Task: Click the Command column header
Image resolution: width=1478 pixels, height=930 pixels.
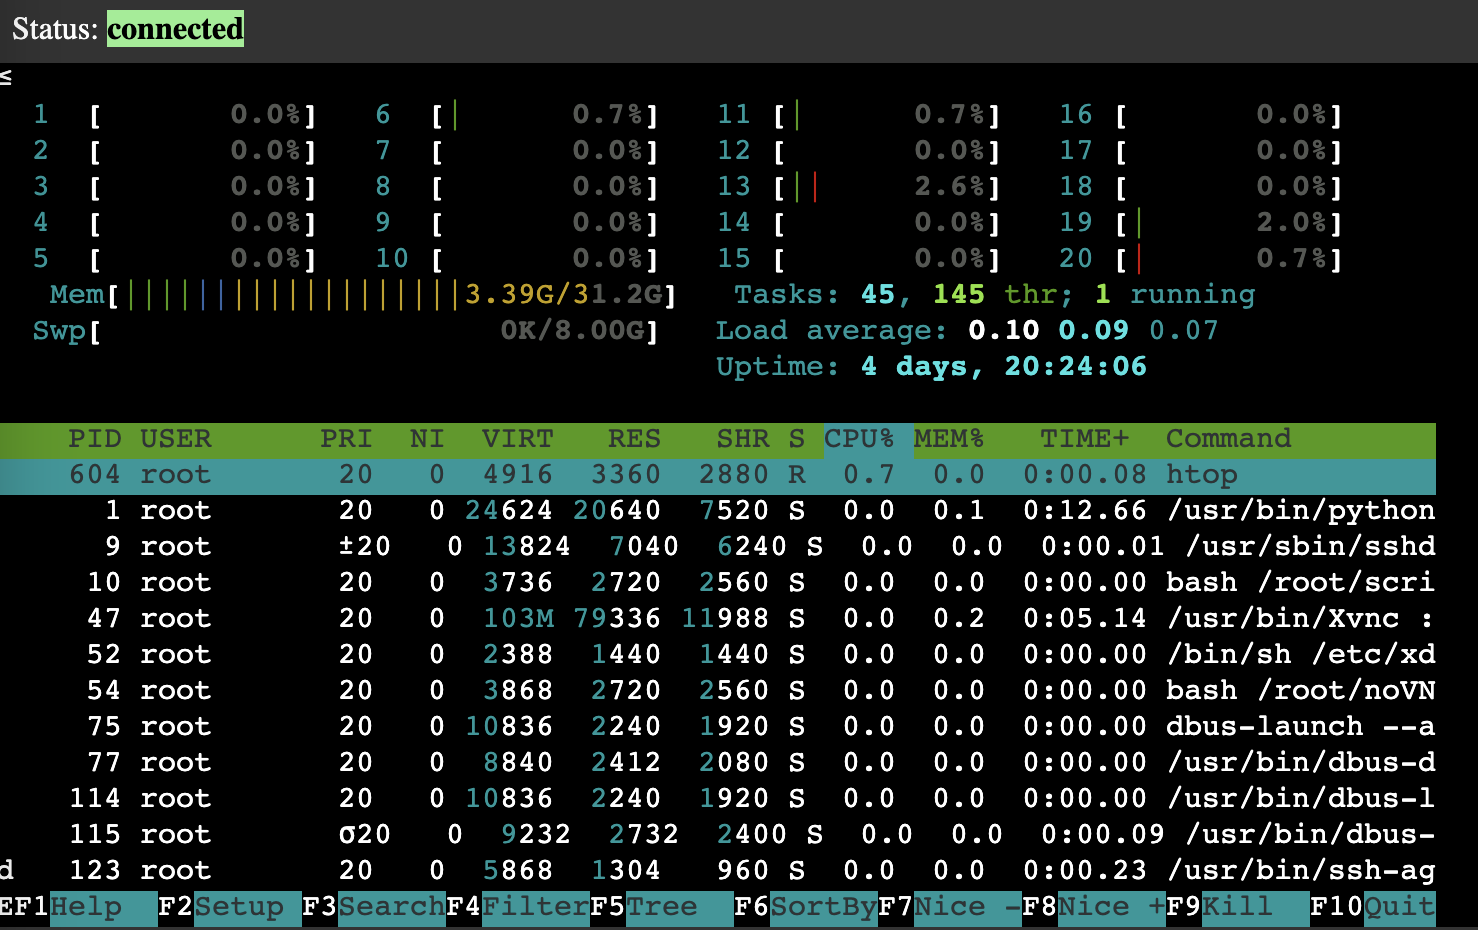Action: click(x=1228, y=439)
